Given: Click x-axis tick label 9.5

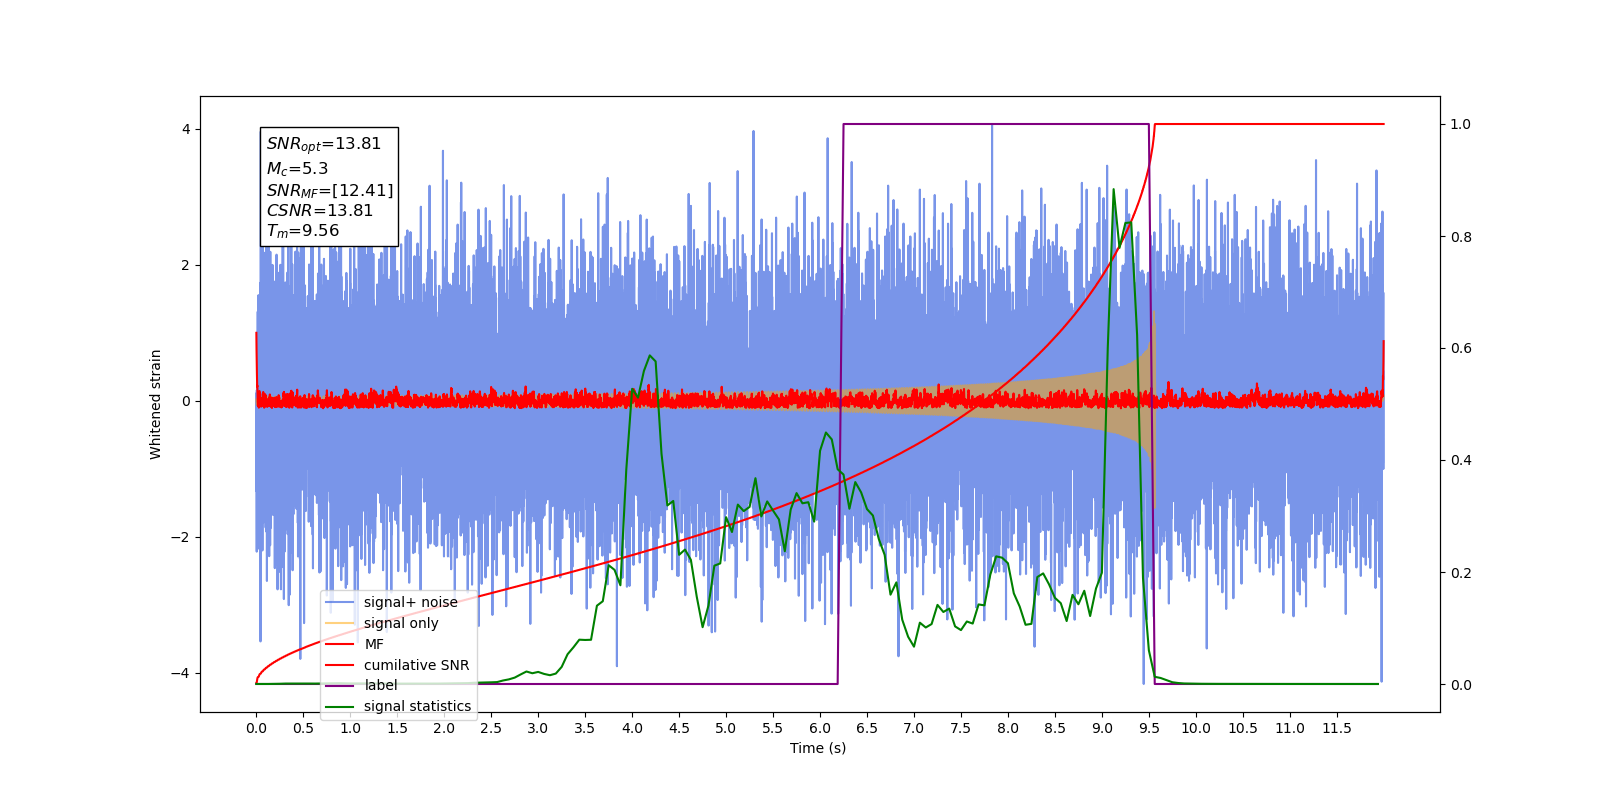Looking at the screenshot, I should pos(1149,728).
